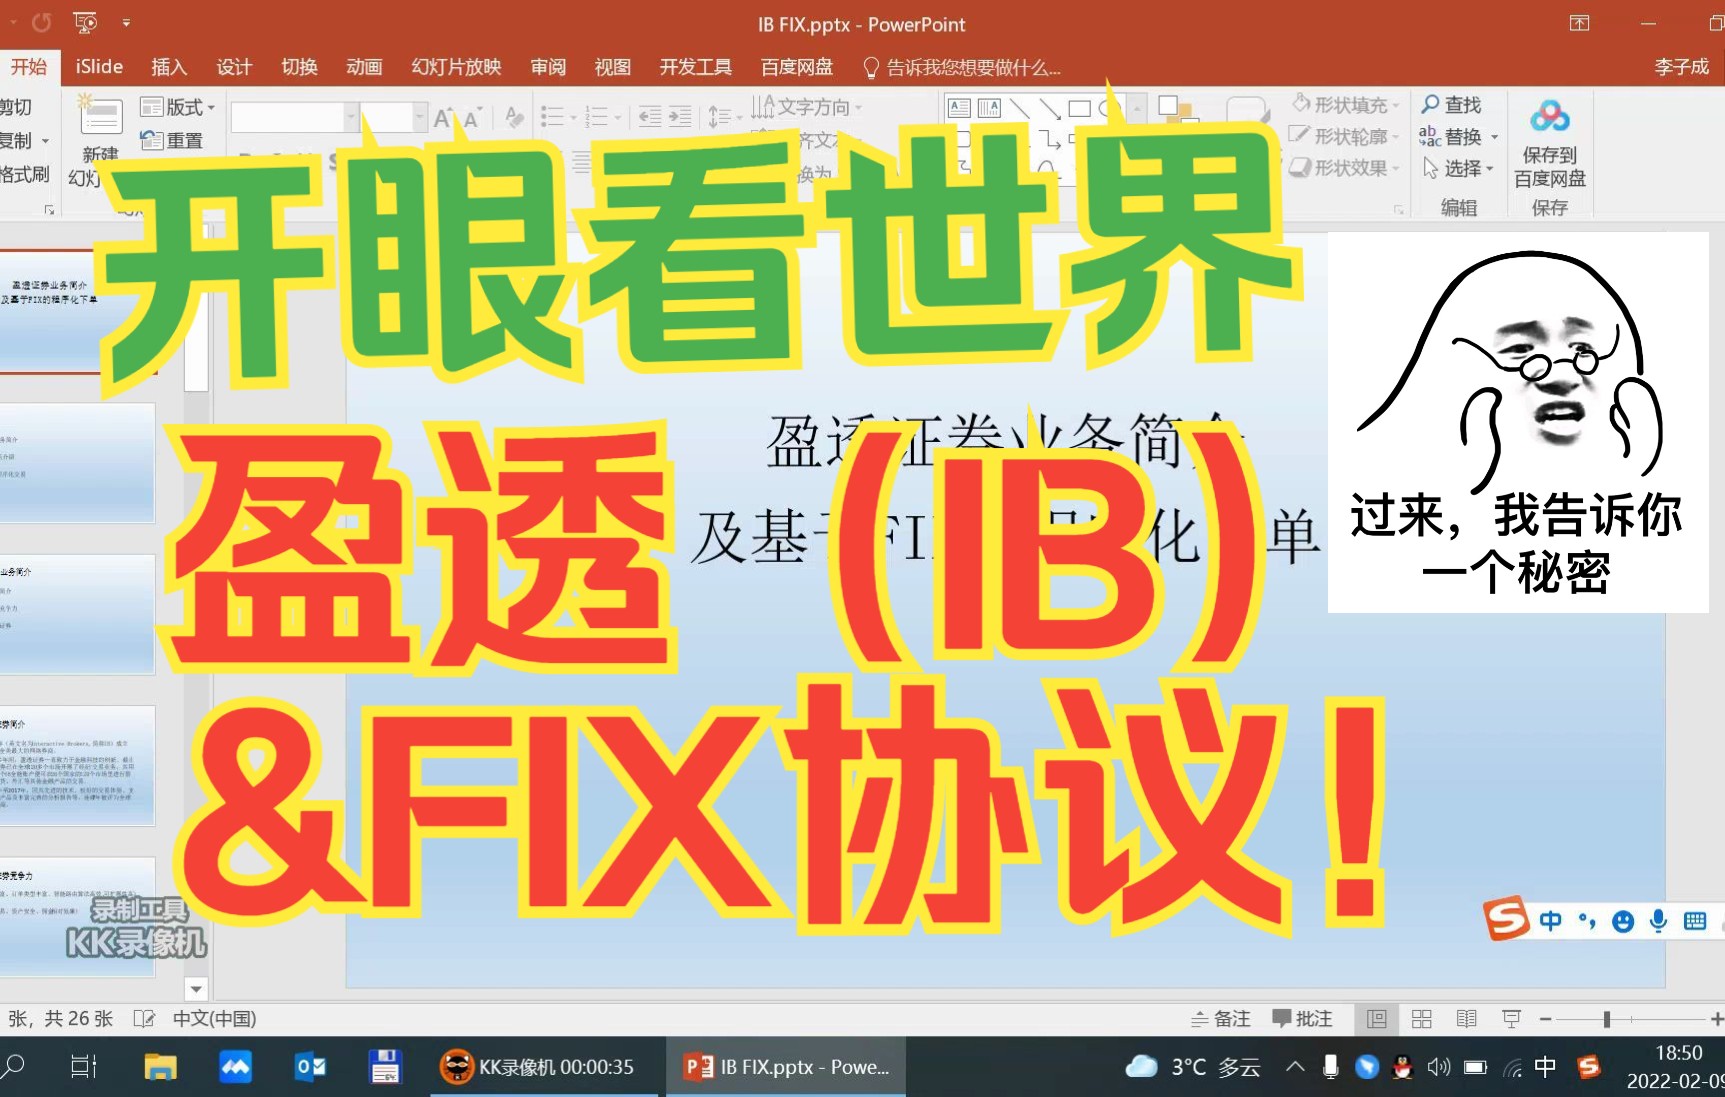The height and width of the screenshot is (1097, 1725).
Task: Open the Slide Show (幻灯片放映) tab
Action: click(456, 66)
